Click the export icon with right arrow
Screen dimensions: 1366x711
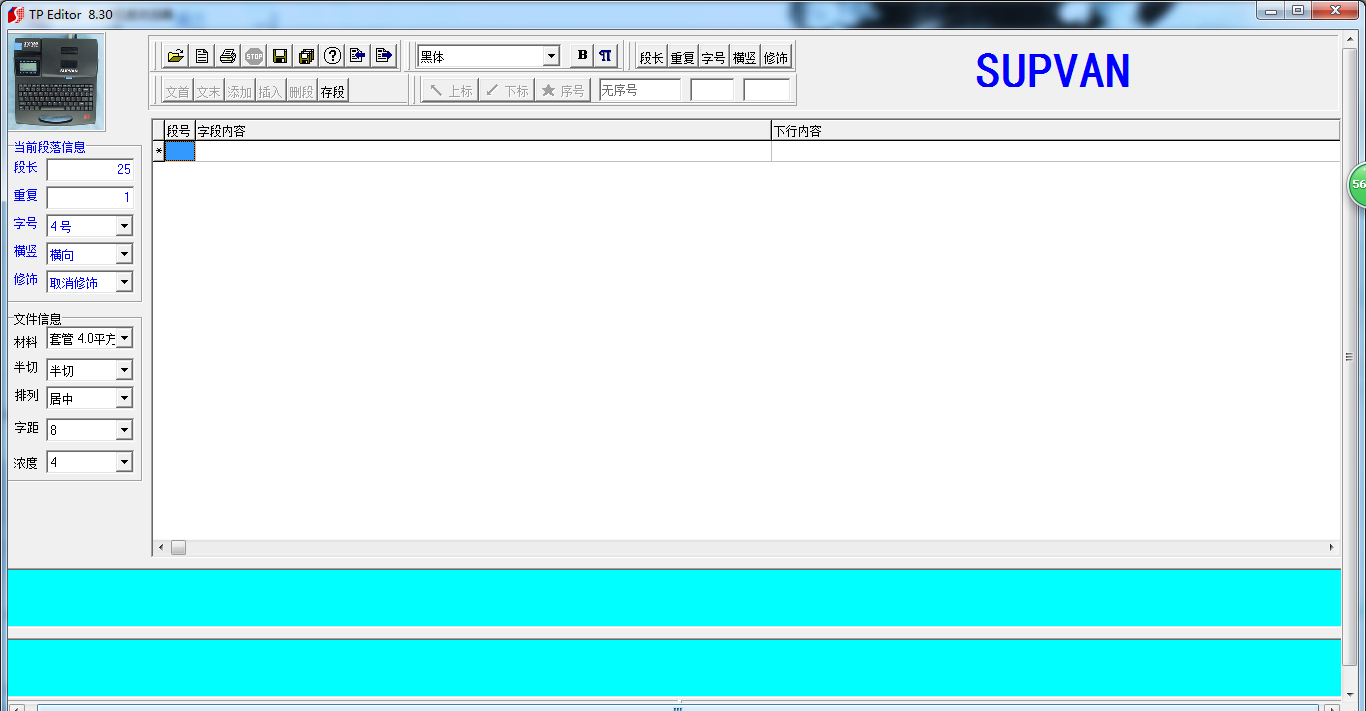pos(384,56)
